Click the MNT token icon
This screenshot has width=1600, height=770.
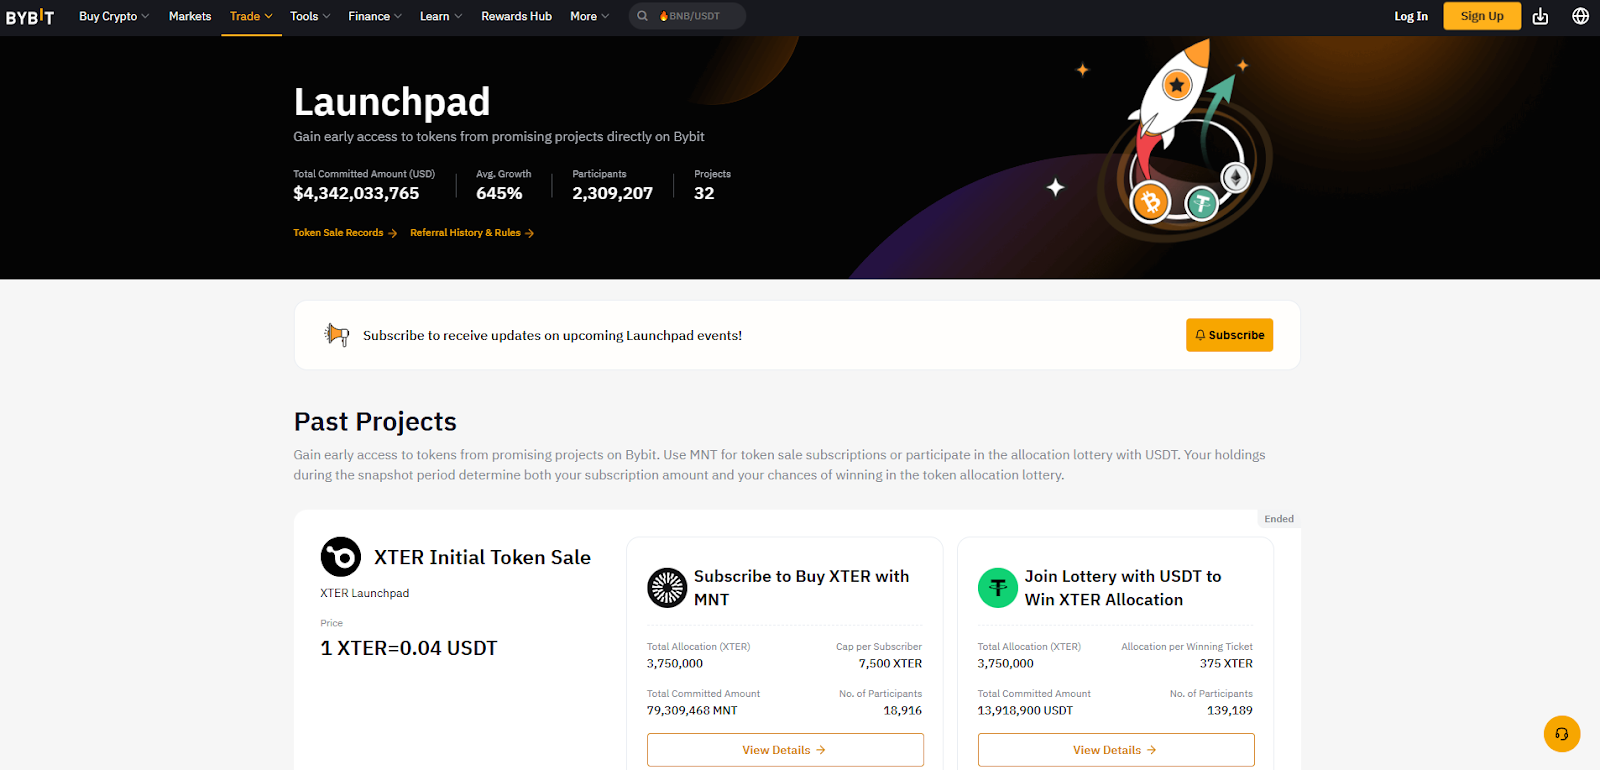pyautogui.click(x=667, y=588)
